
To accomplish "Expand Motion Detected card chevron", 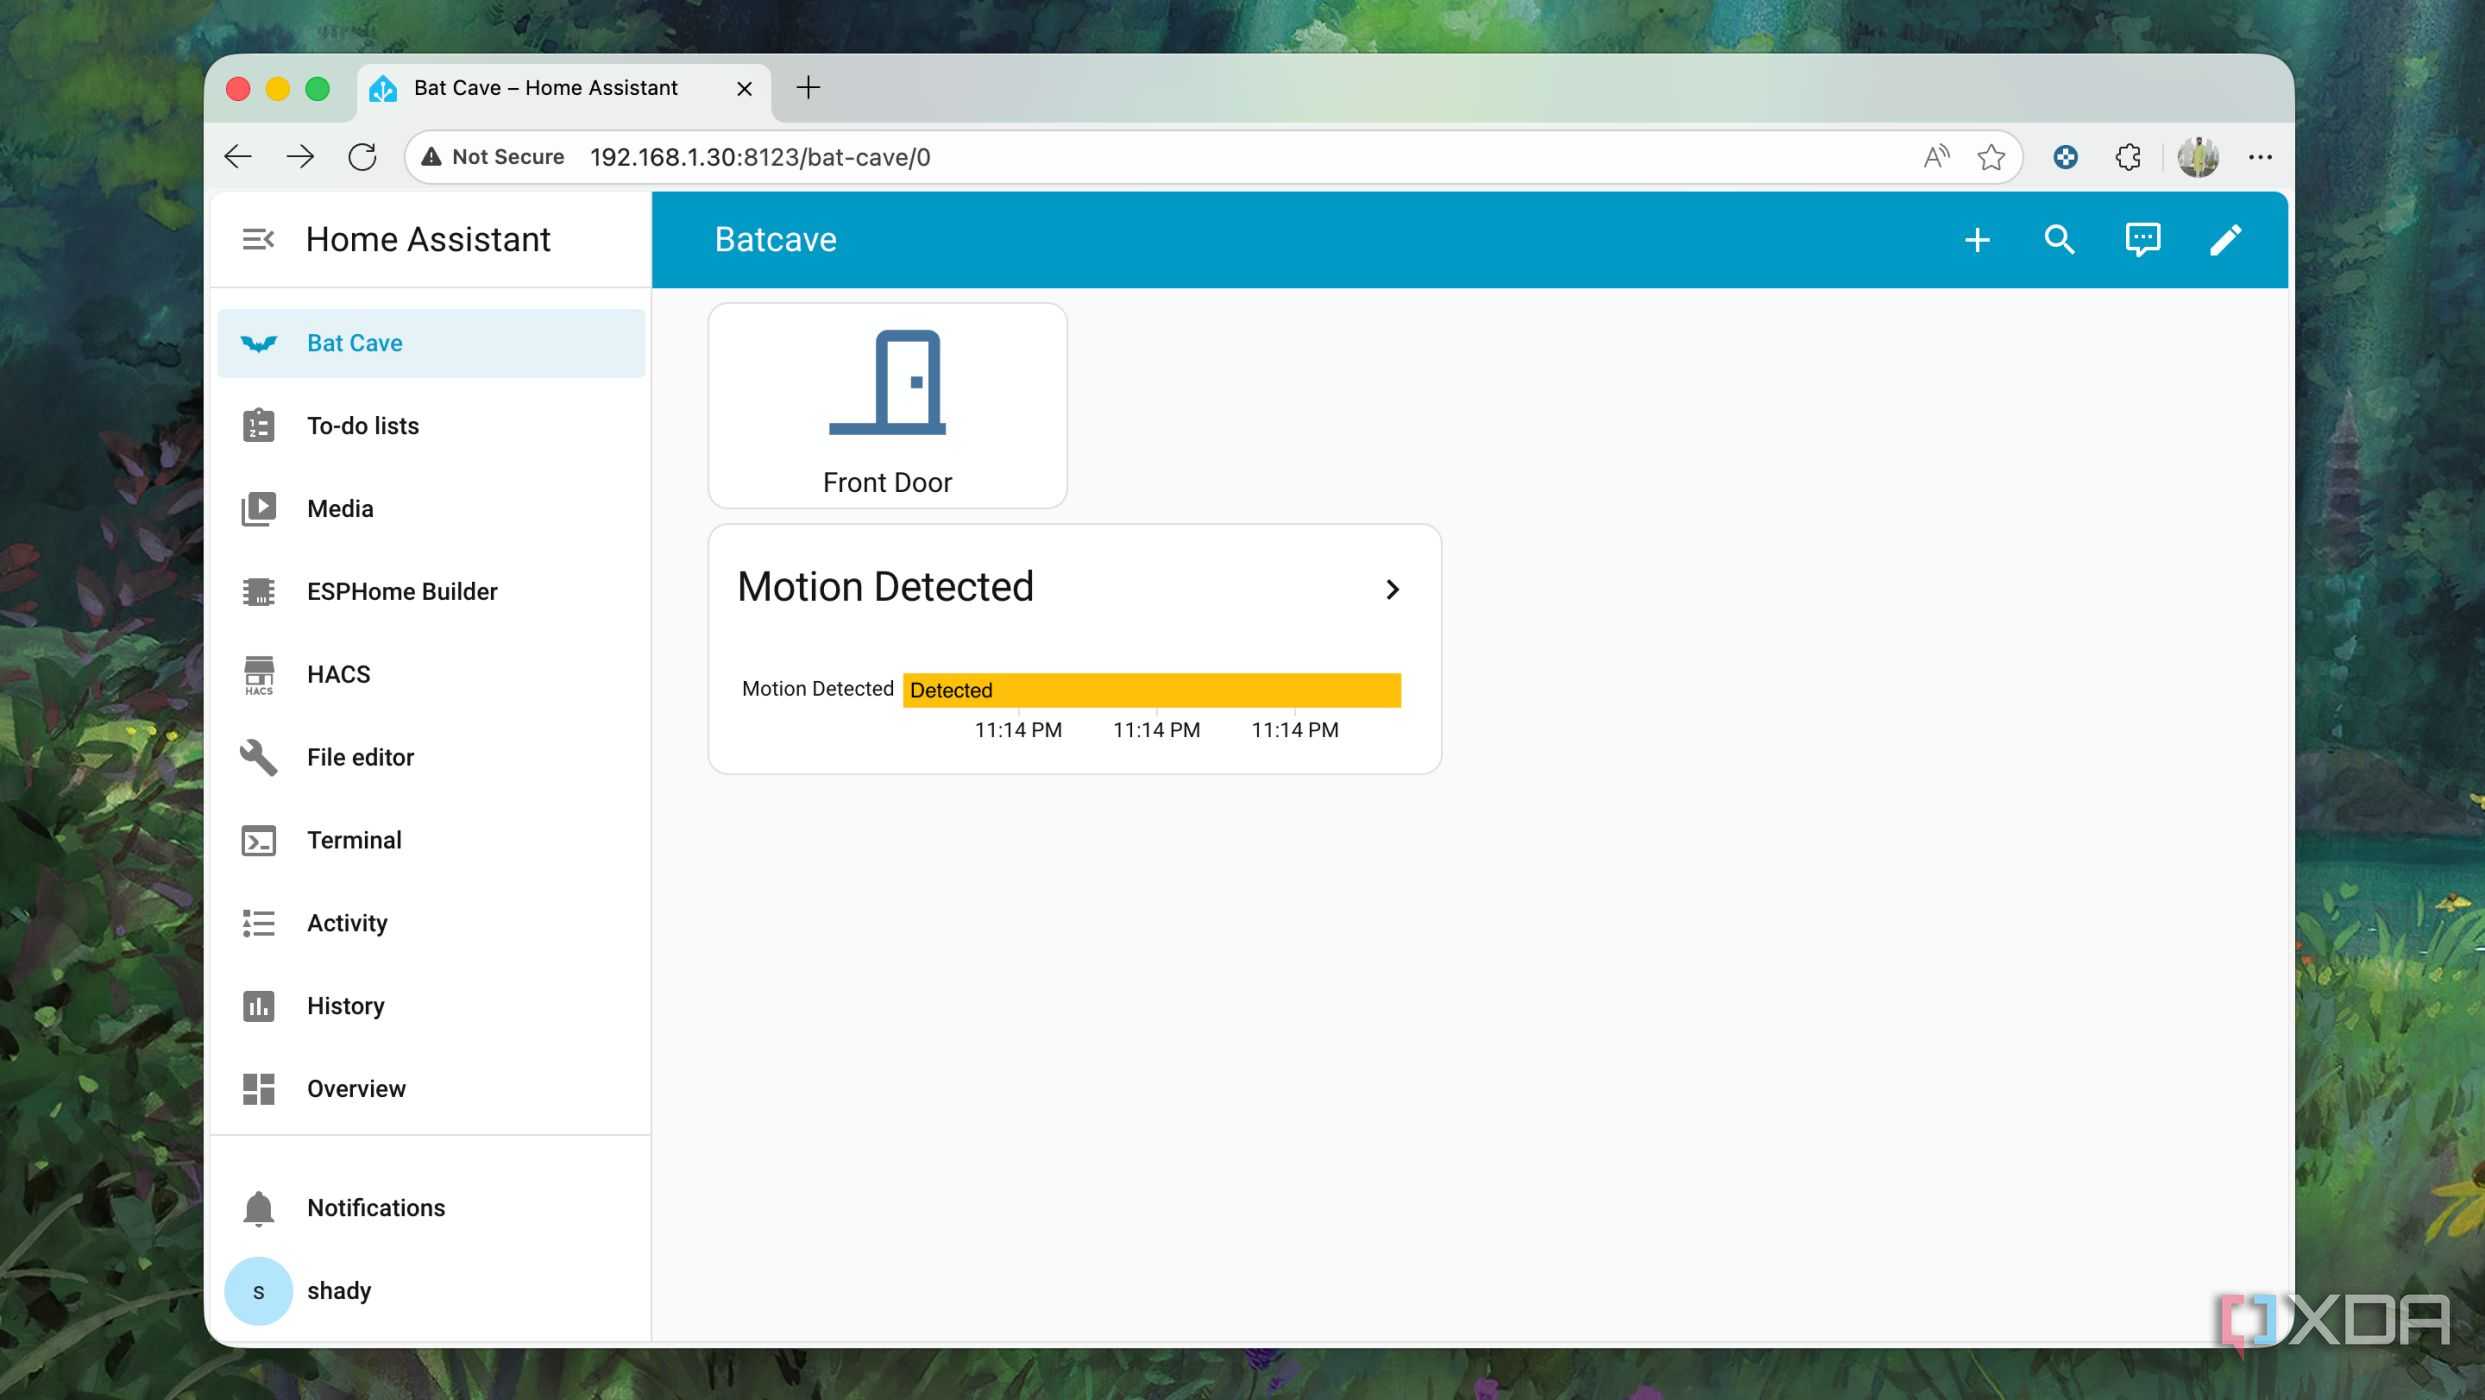I will tap(1392, 590).
